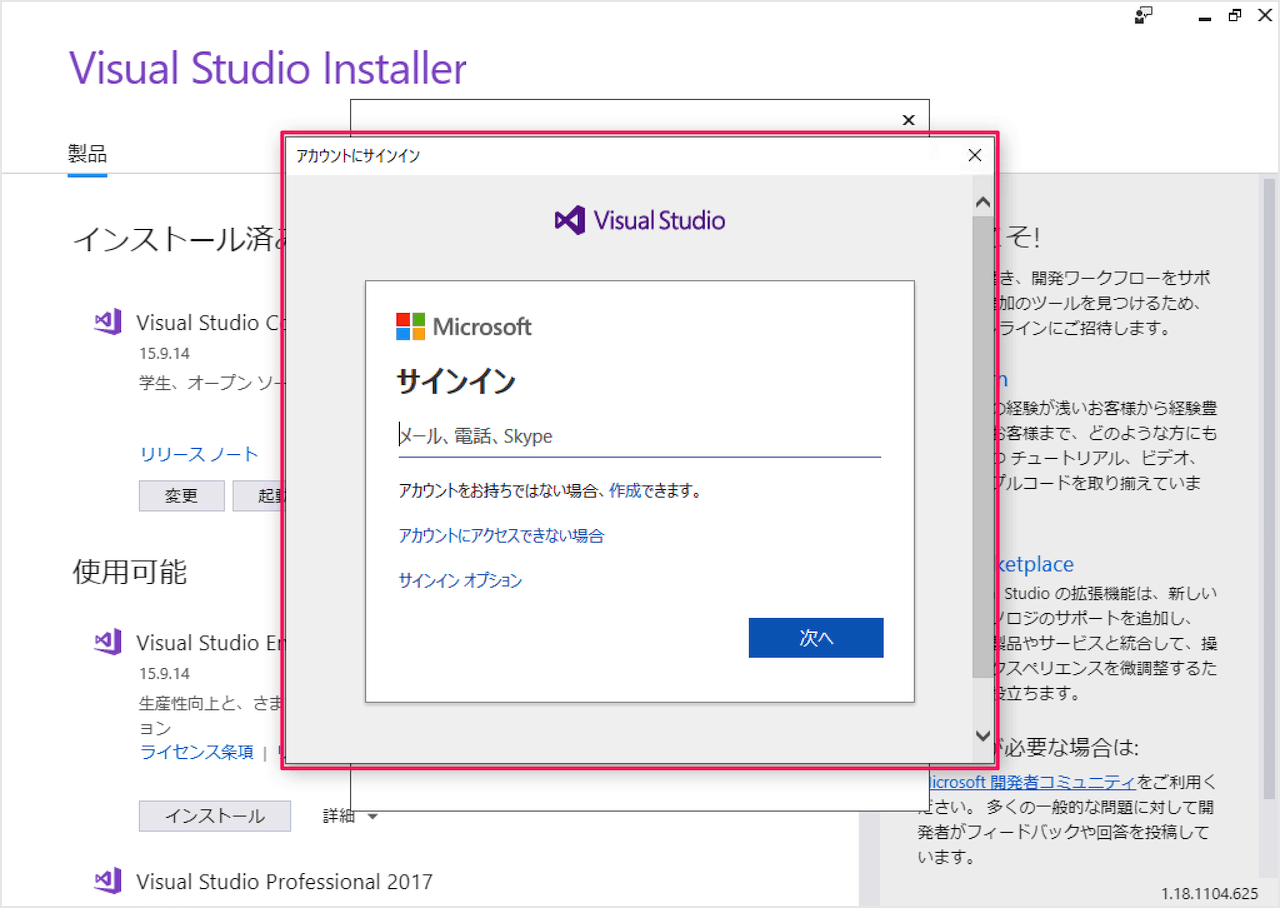Screen dimensions: 1280x908
Task: Click the 次へ button
Action: click(x=816, y=638)
